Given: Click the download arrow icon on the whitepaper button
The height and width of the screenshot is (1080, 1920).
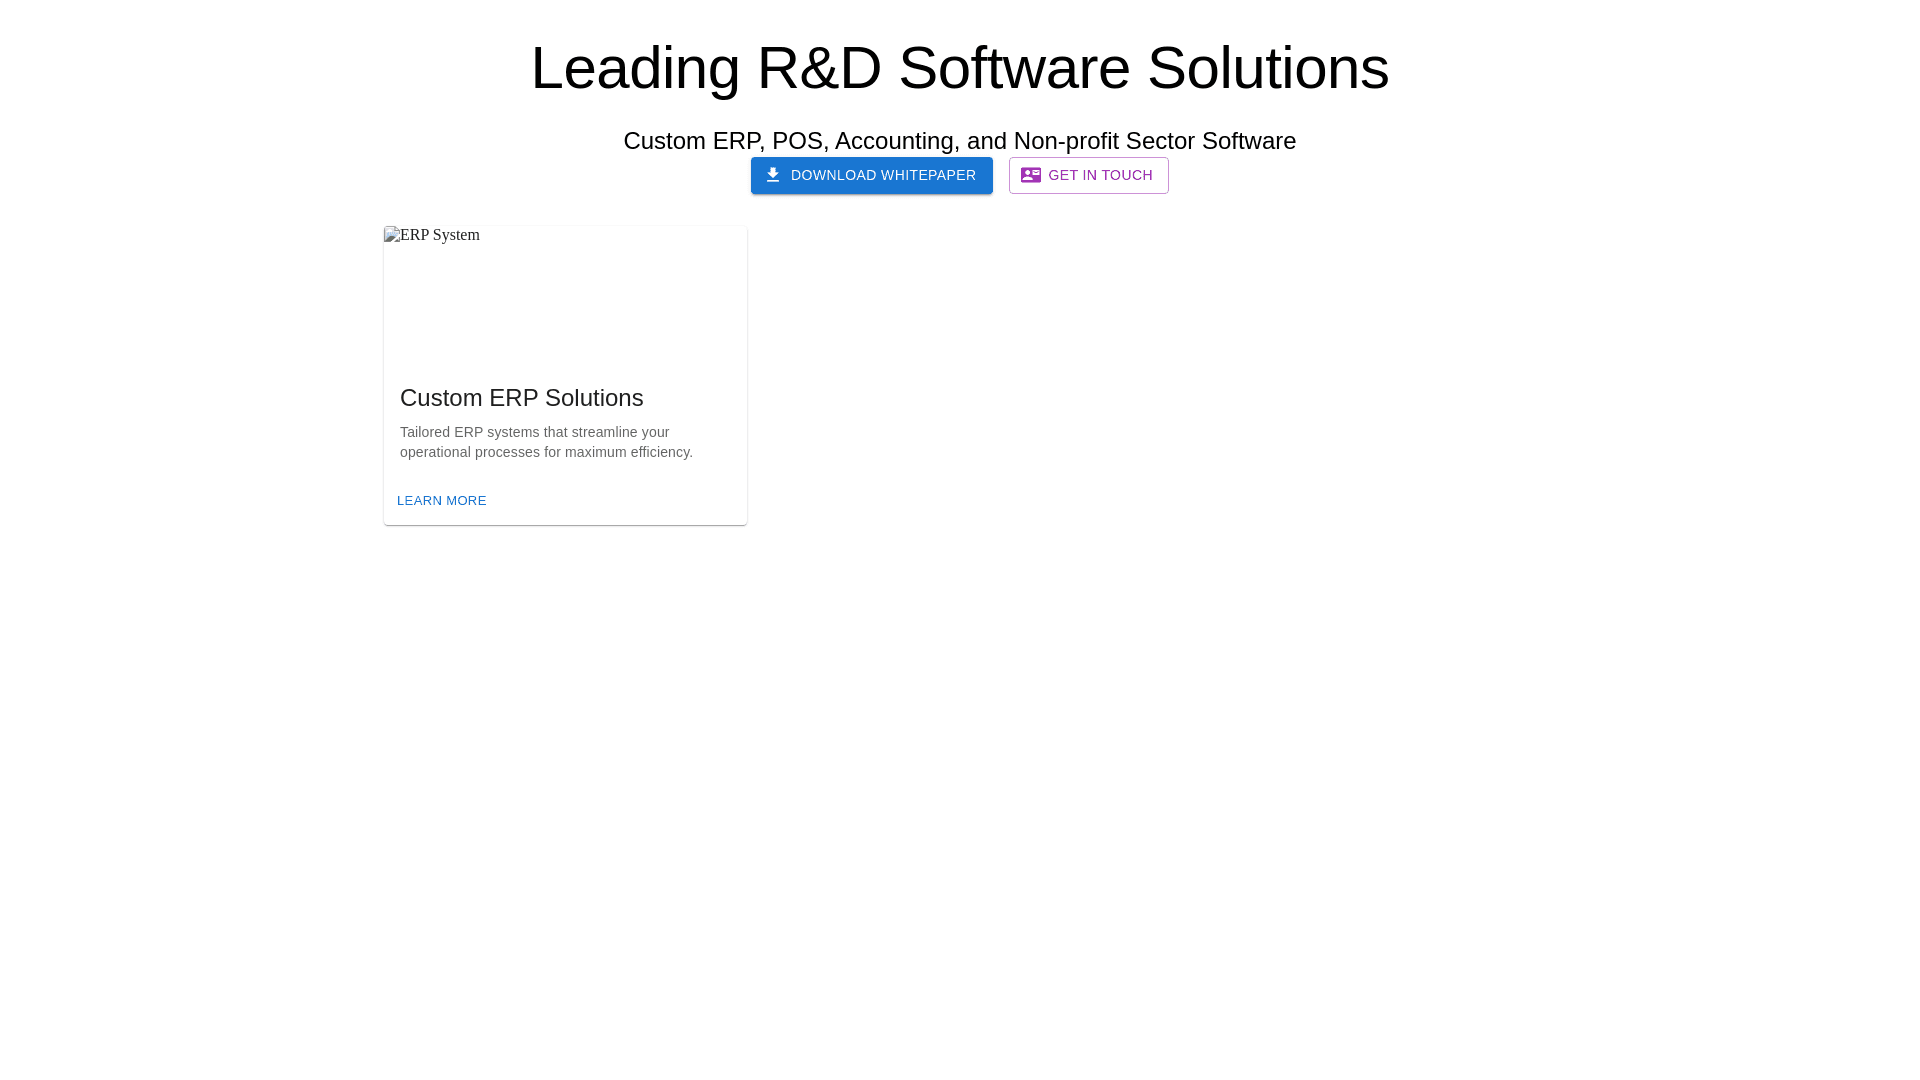Looking at the screenshot, I should click(772, 175).
